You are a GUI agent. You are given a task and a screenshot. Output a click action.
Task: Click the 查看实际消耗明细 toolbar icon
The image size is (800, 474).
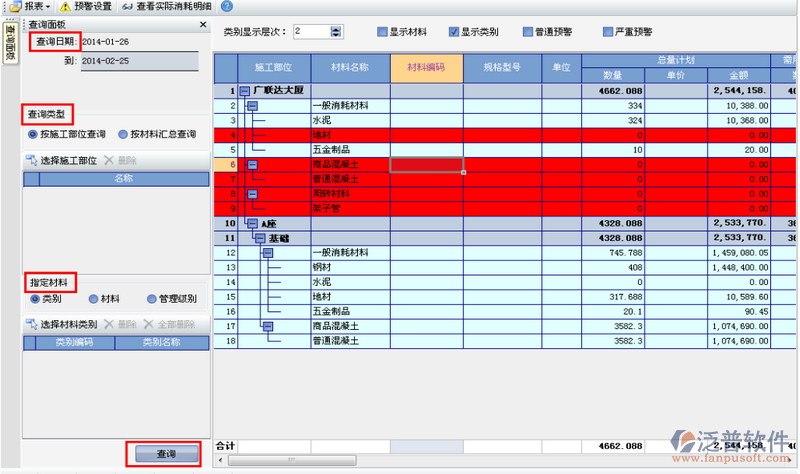coord(126,7)
